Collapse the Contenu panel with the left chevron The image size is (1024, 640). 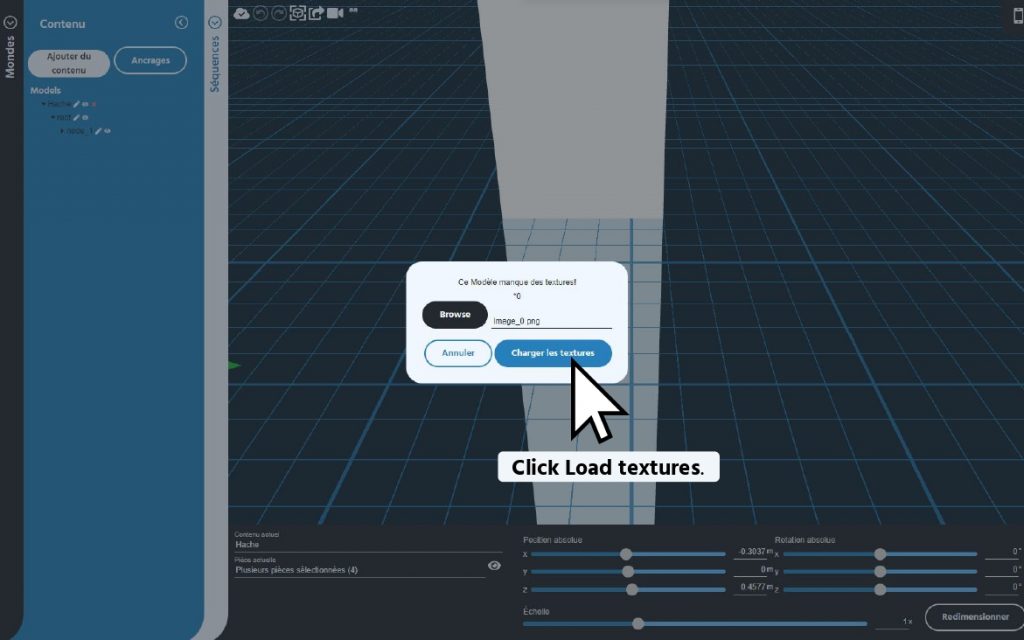click(181, 23)
